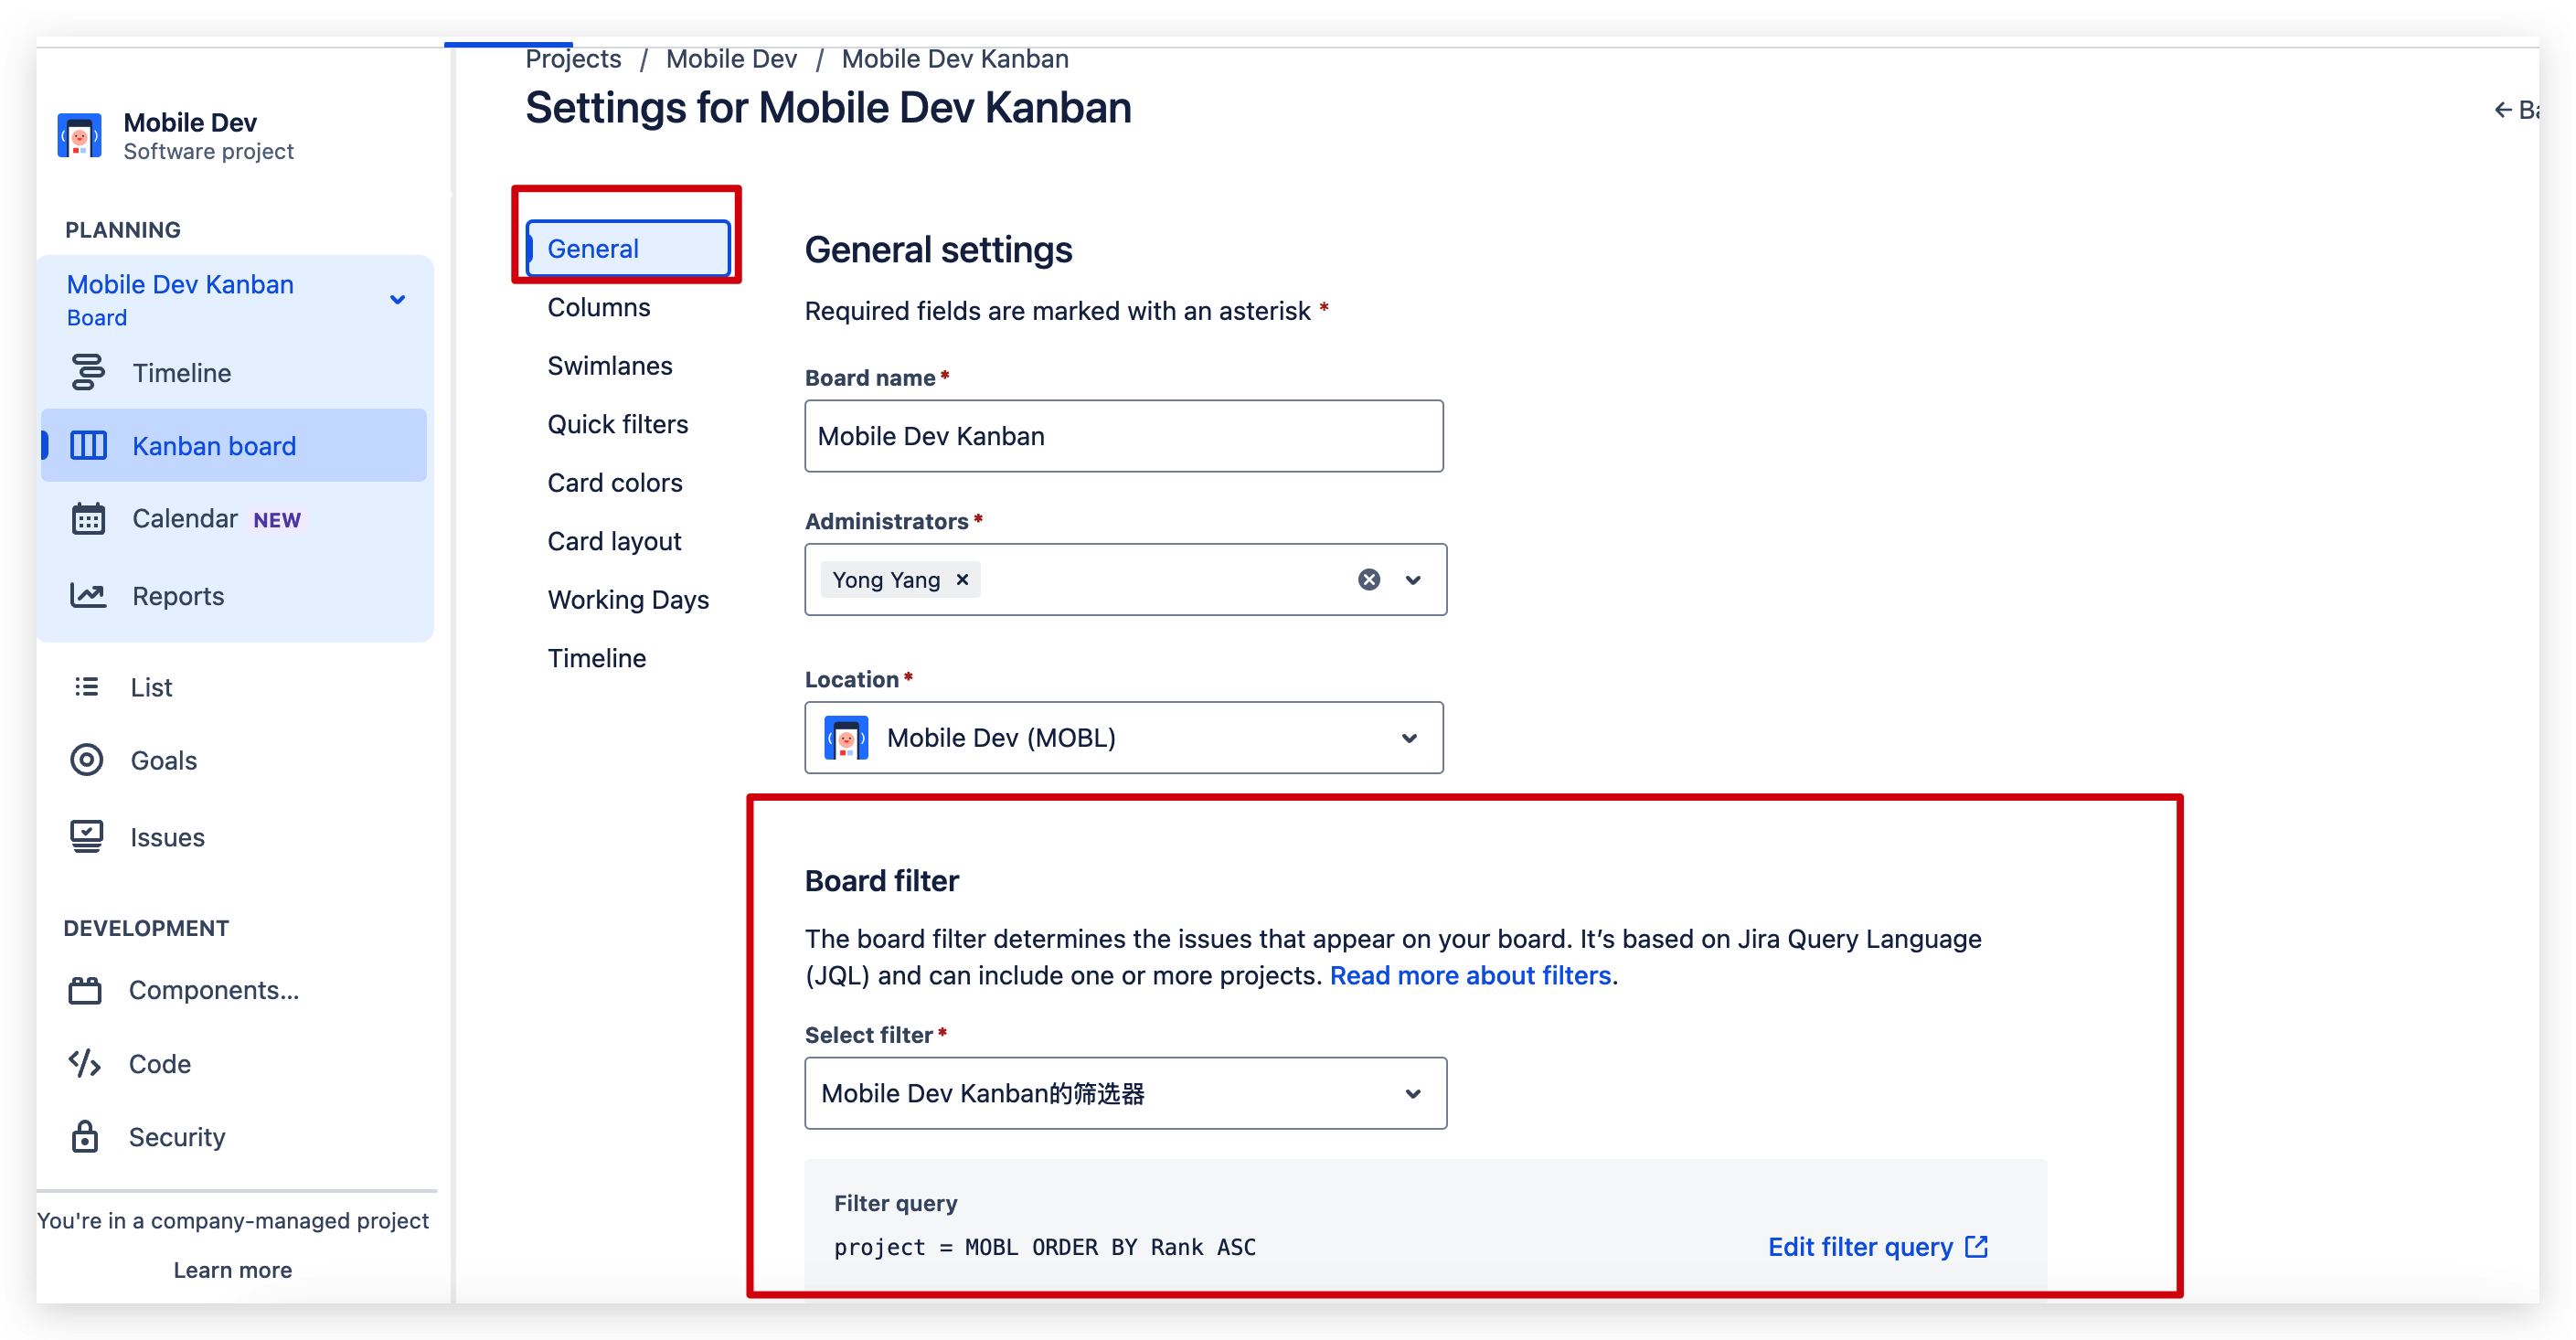This screenshot has height=1340, width=2576.
Task: Open Reports via its chart icon
Action: tap(88, 594)
